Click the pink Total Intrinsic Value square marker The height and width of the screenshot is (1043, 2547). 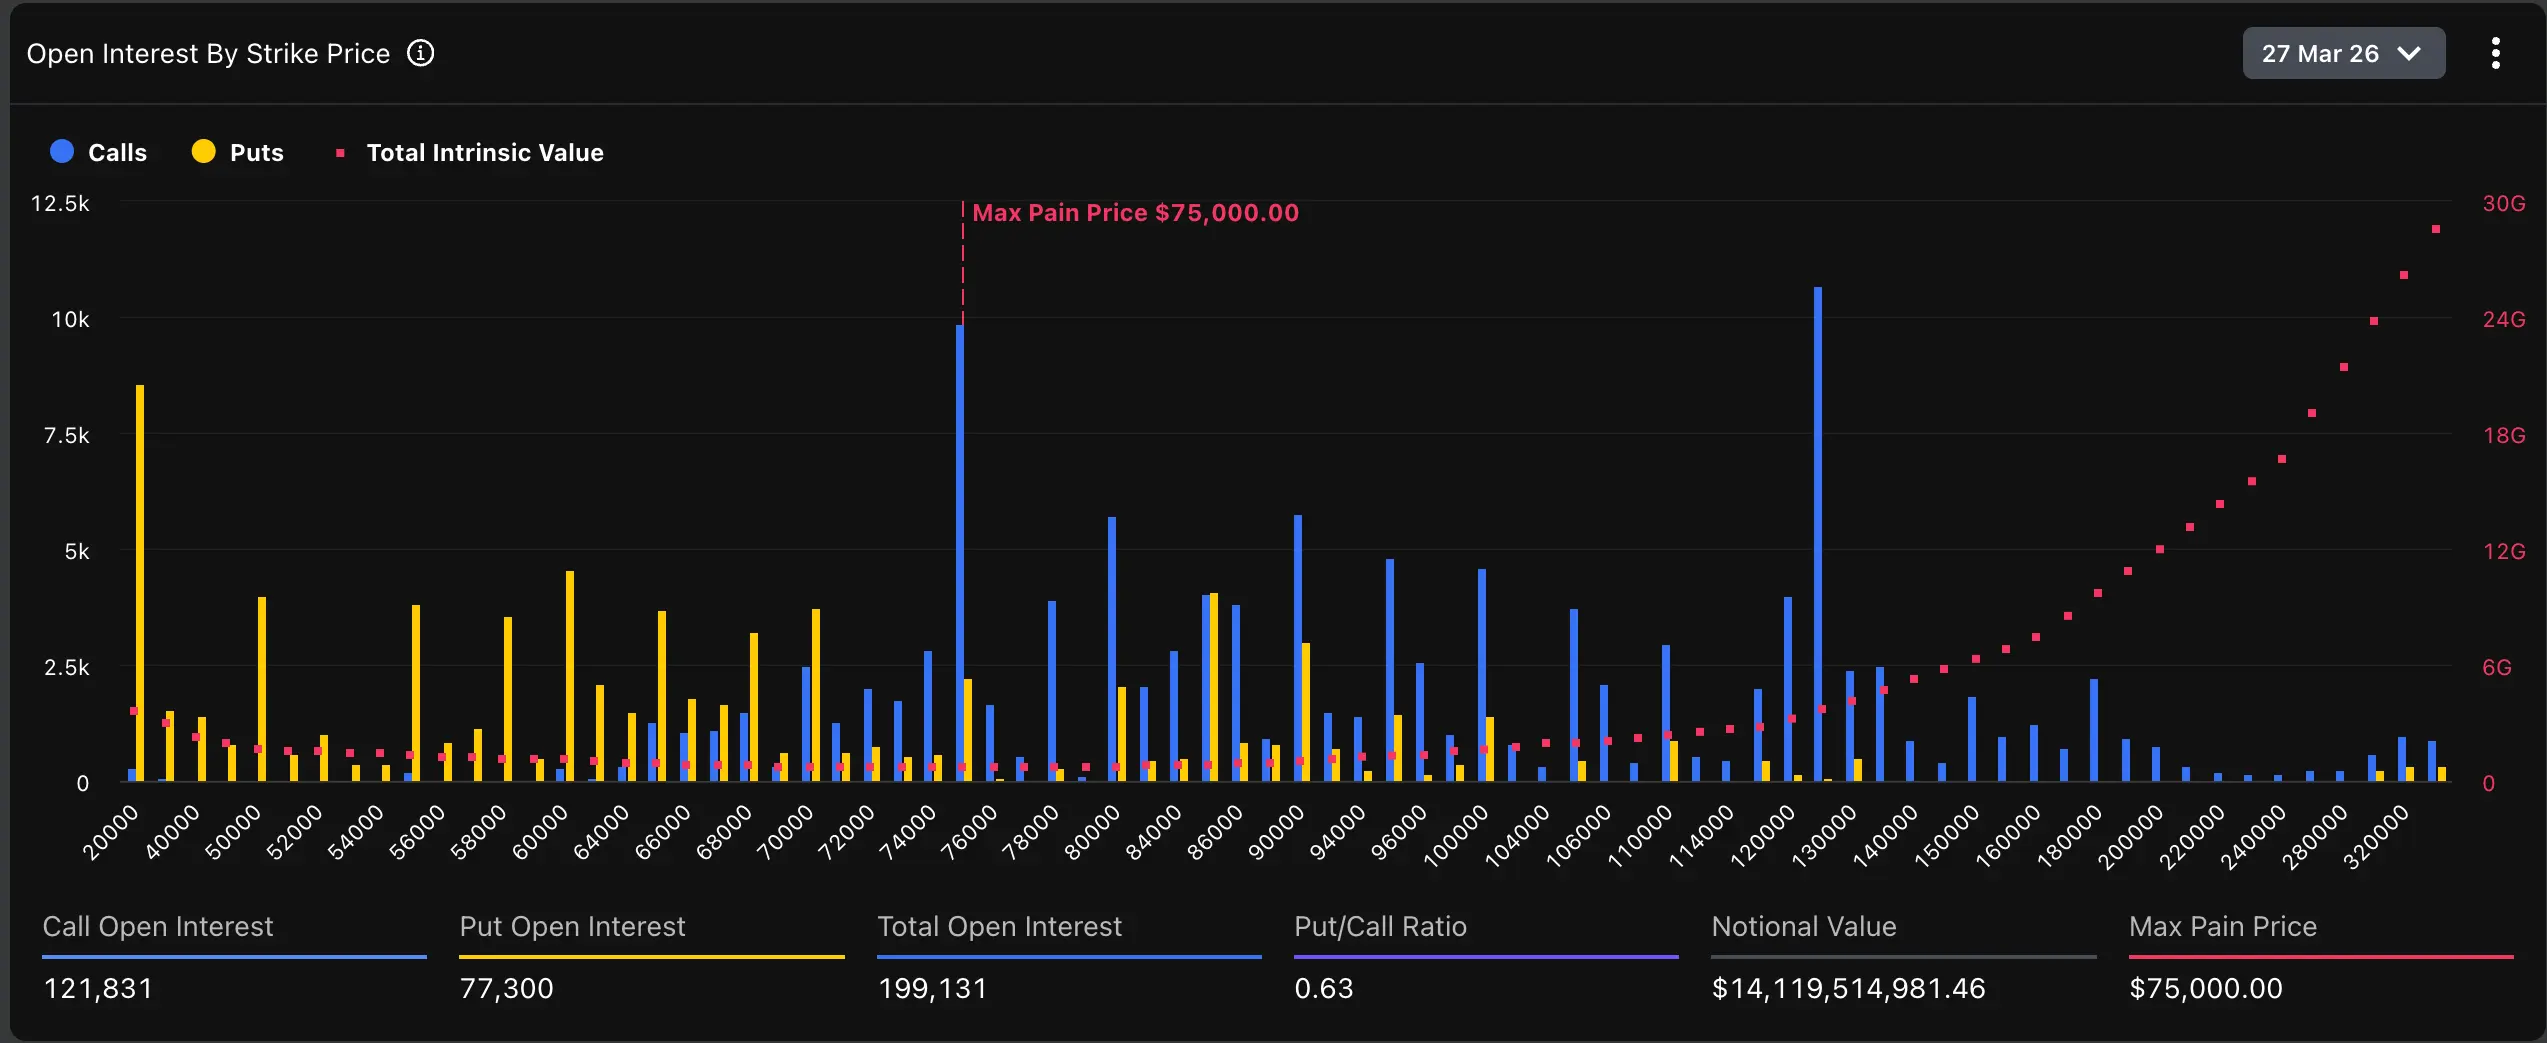click(341, 153)
